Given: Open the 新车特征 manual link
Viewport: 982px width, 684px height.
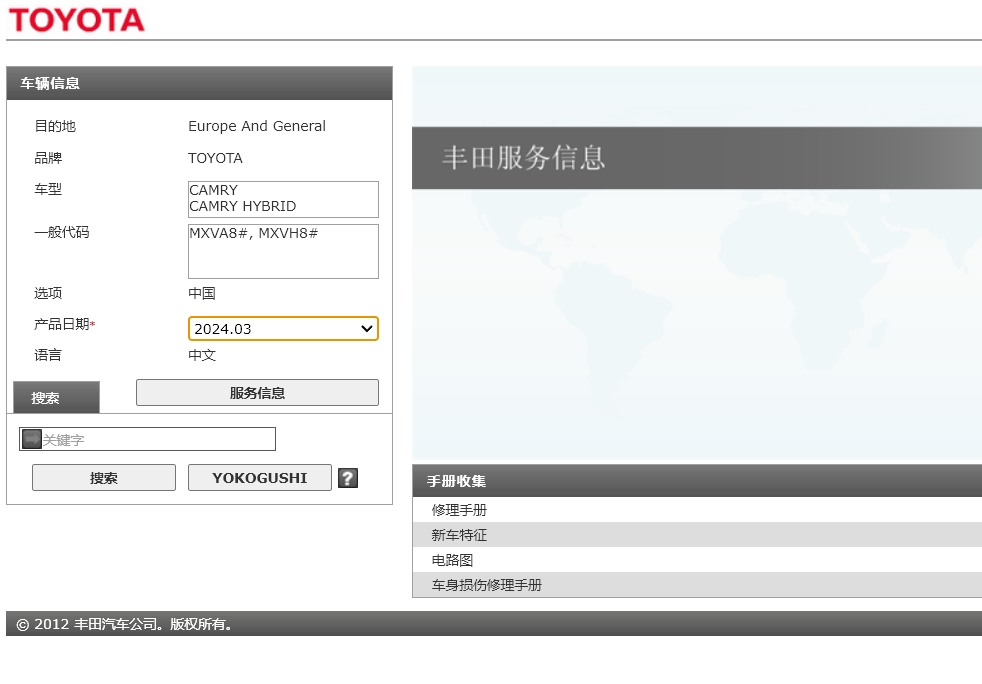Looking at the screenshot, I should 460,535.
